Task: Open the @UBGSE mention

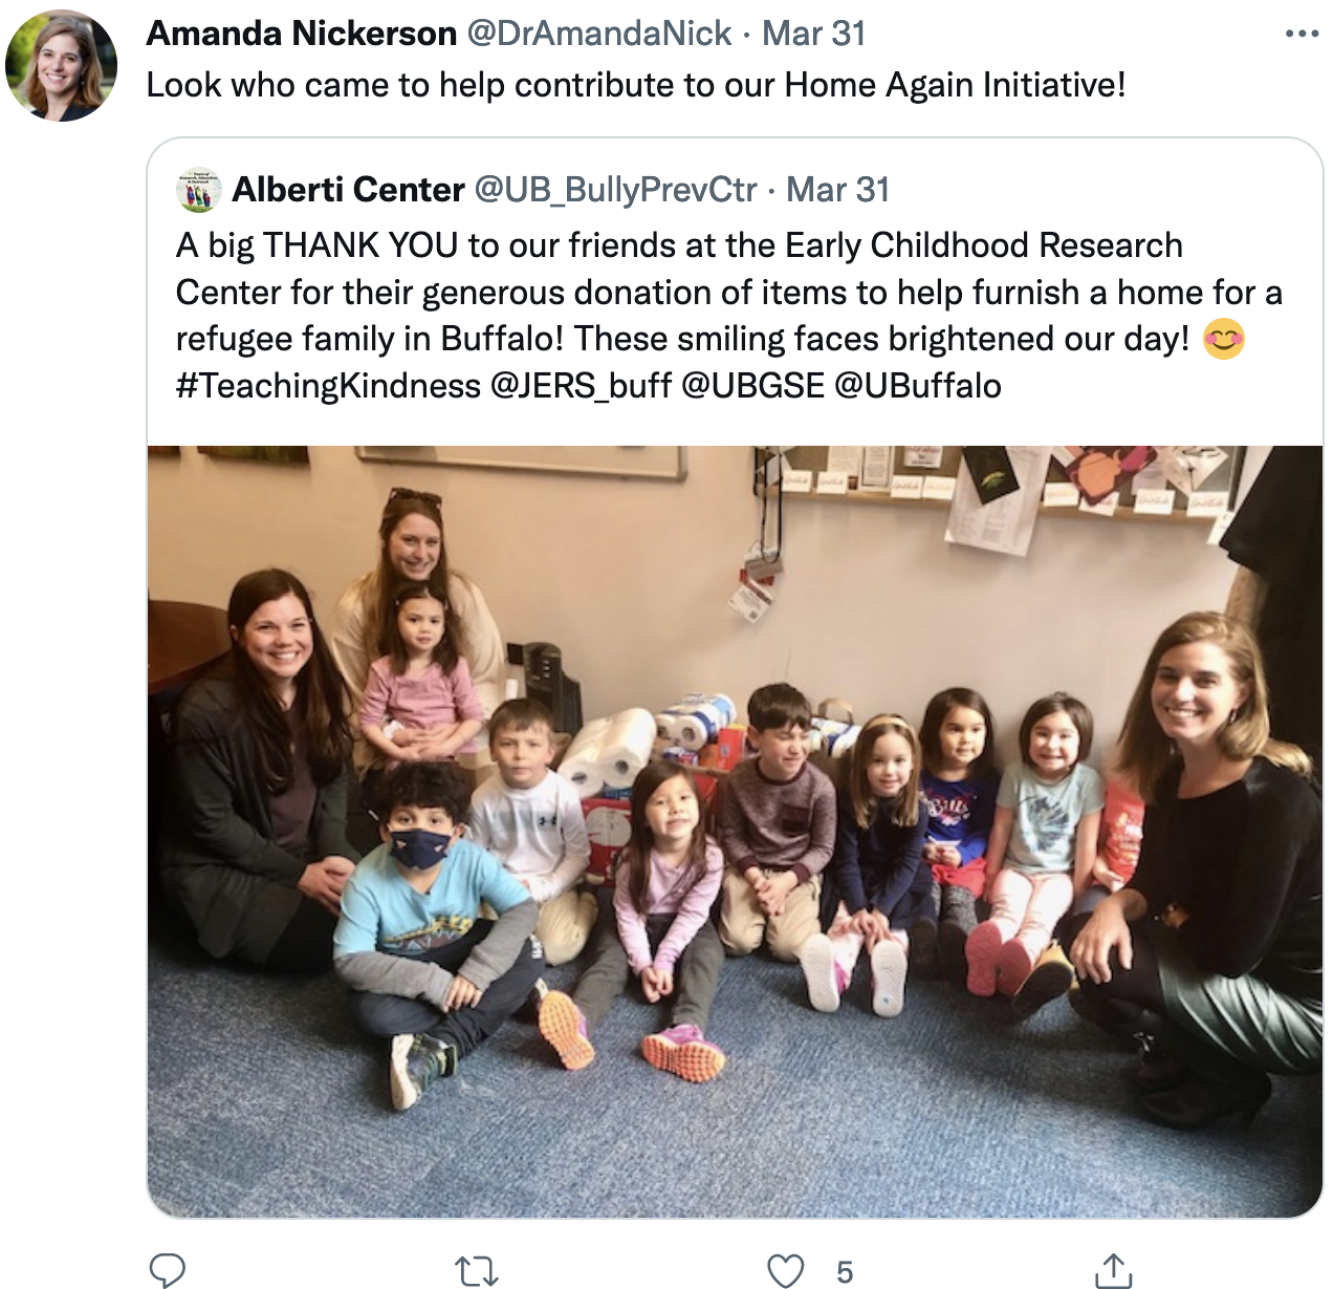Action: 752,385
